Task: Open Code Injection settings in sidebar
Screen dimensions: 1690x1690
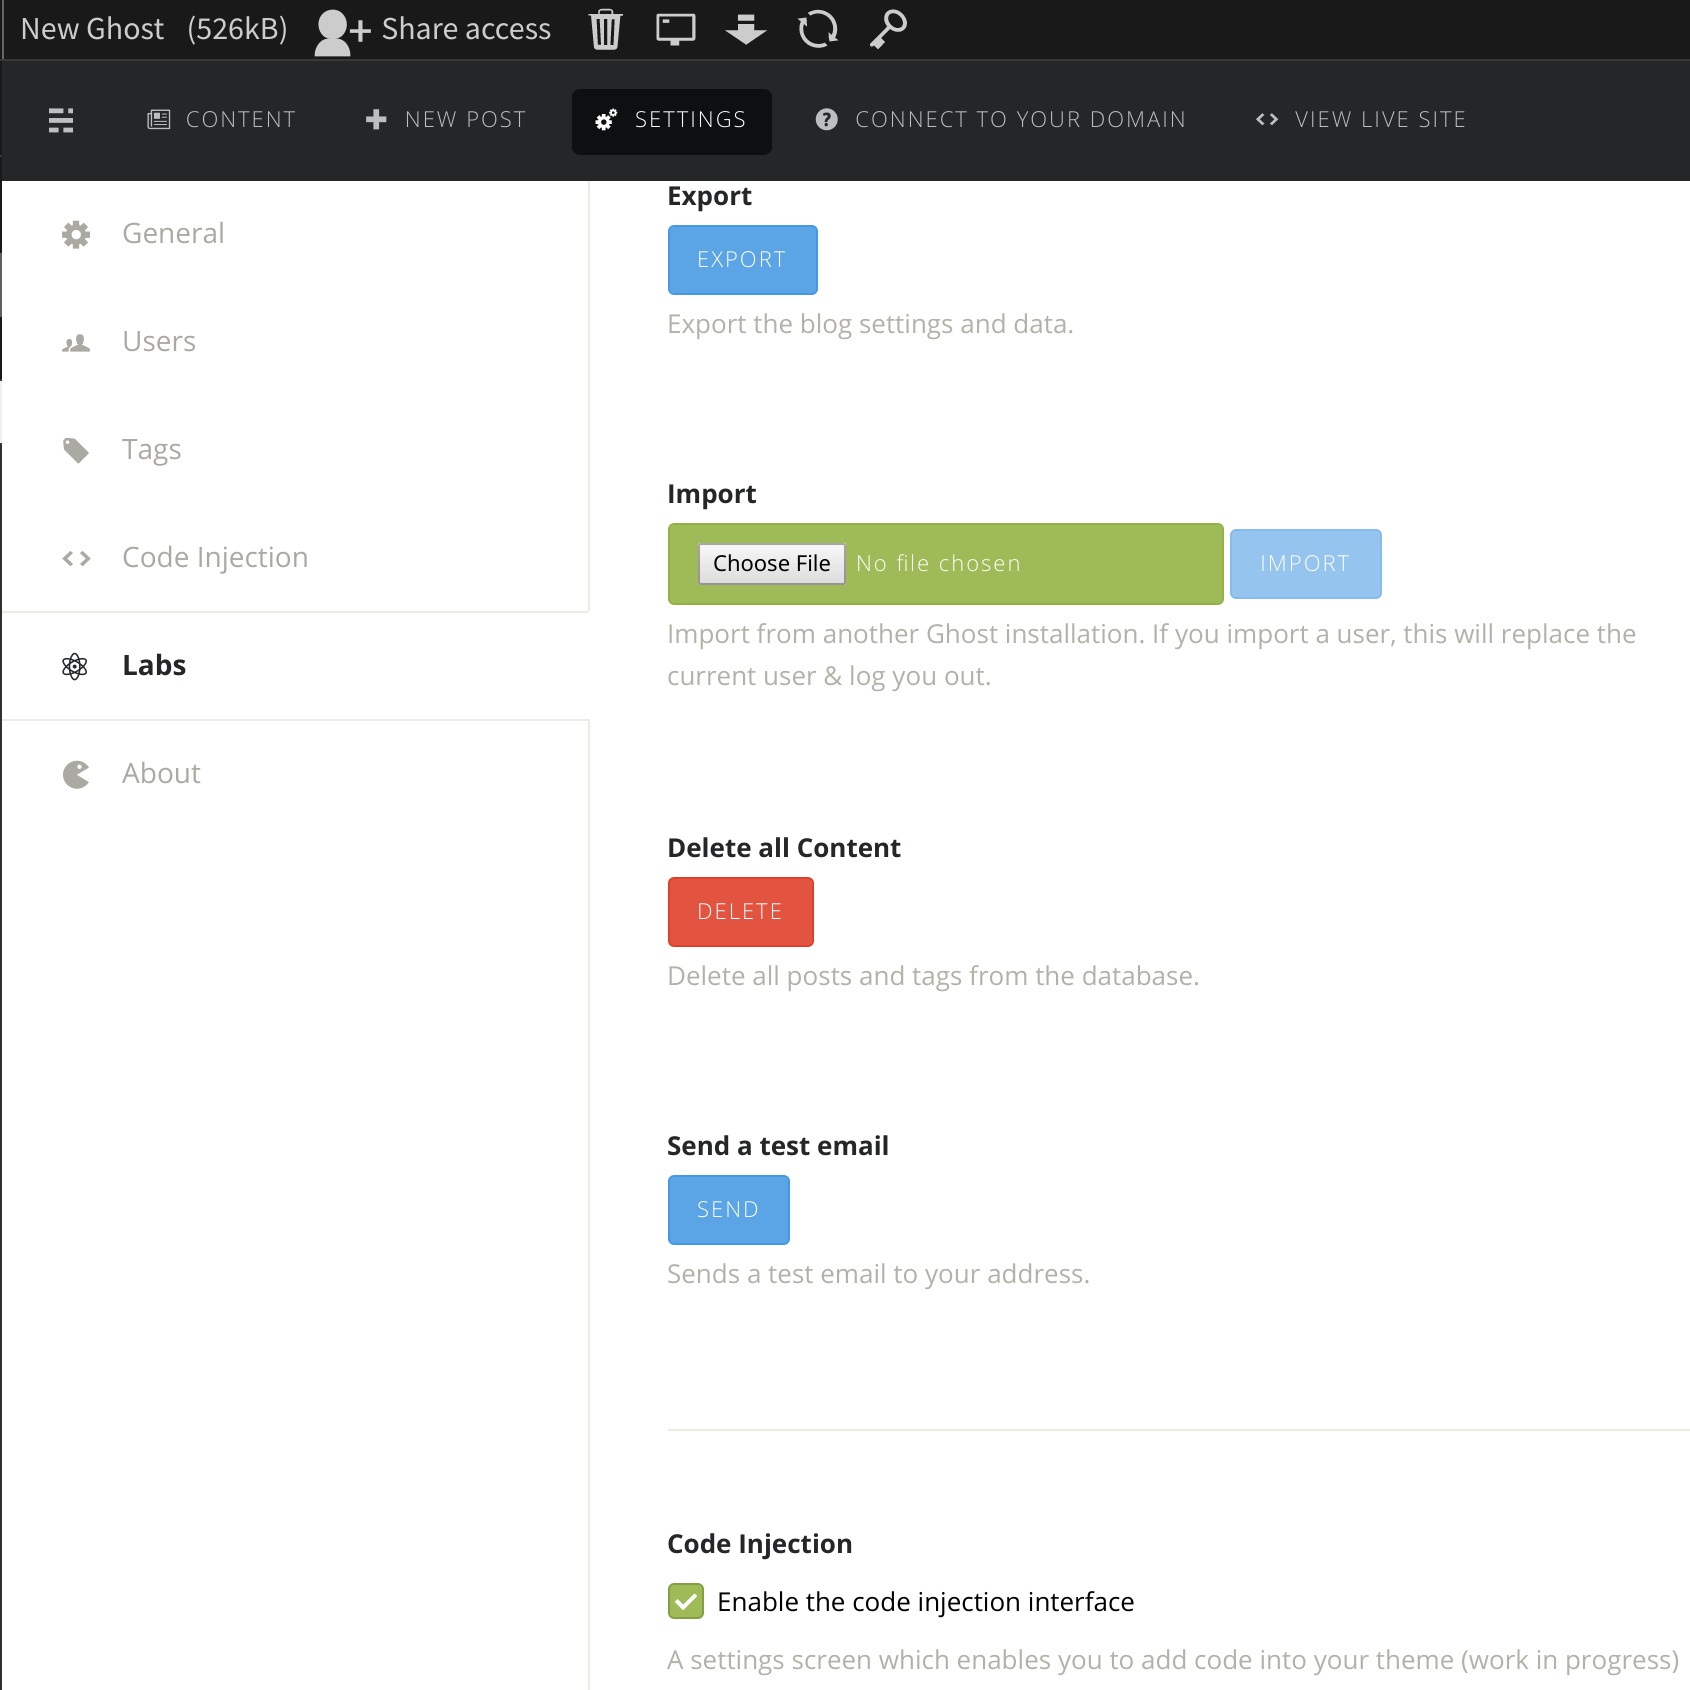Action: (214, 558)
